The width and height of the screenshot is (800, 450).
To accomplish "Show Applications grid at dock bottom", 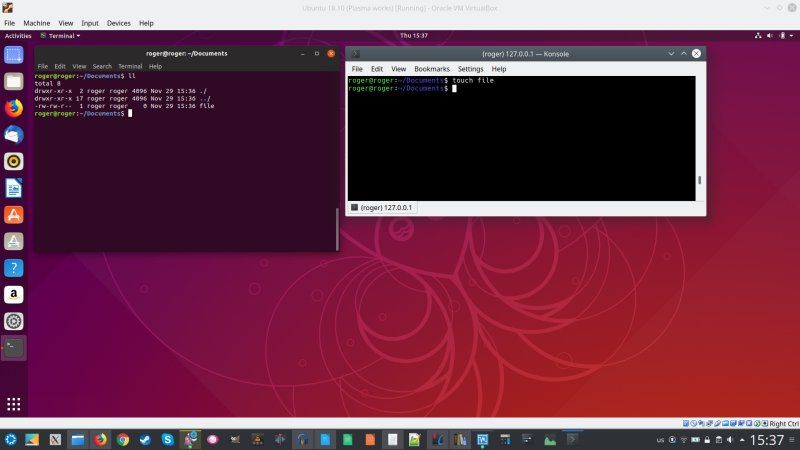I will tap(14, 404).
